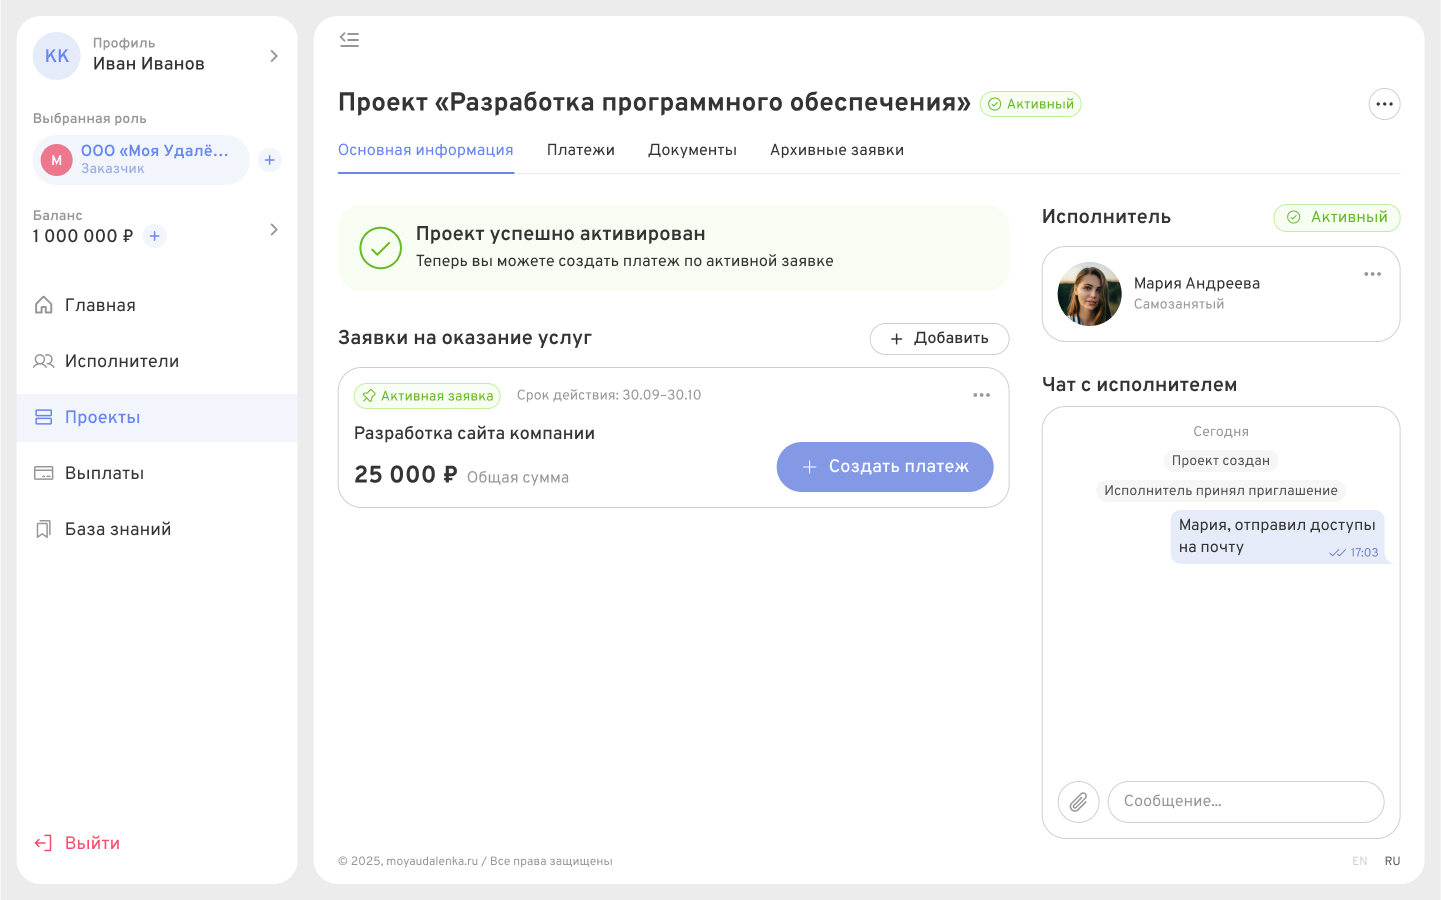Switch to the Платежи tab

(x=581, y=150)
